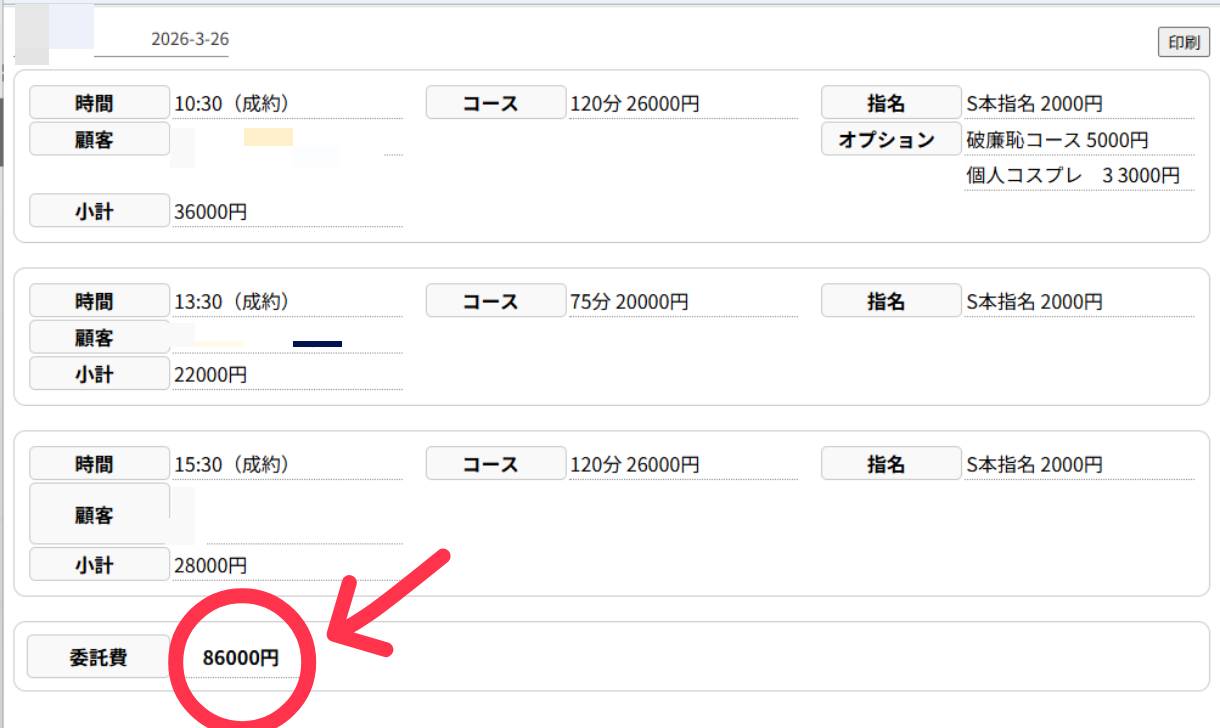The height and width of the screenshot is (728, 1220).
Task: Select S本指名 2000円 in the 15:30 booking
Action: pos(1034,465)
